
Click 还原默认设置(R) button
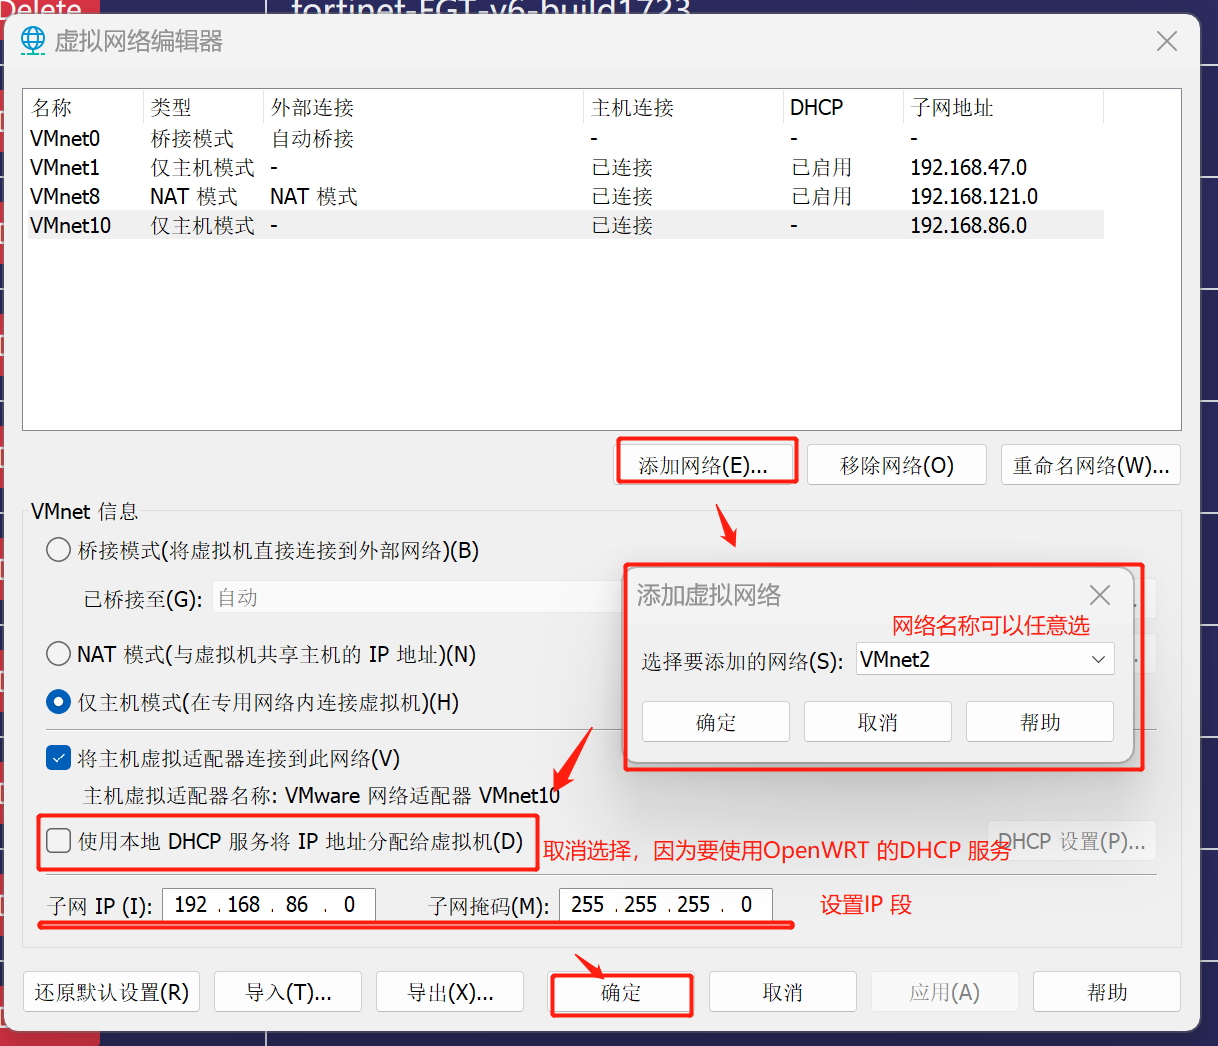(x=111, y=992)
